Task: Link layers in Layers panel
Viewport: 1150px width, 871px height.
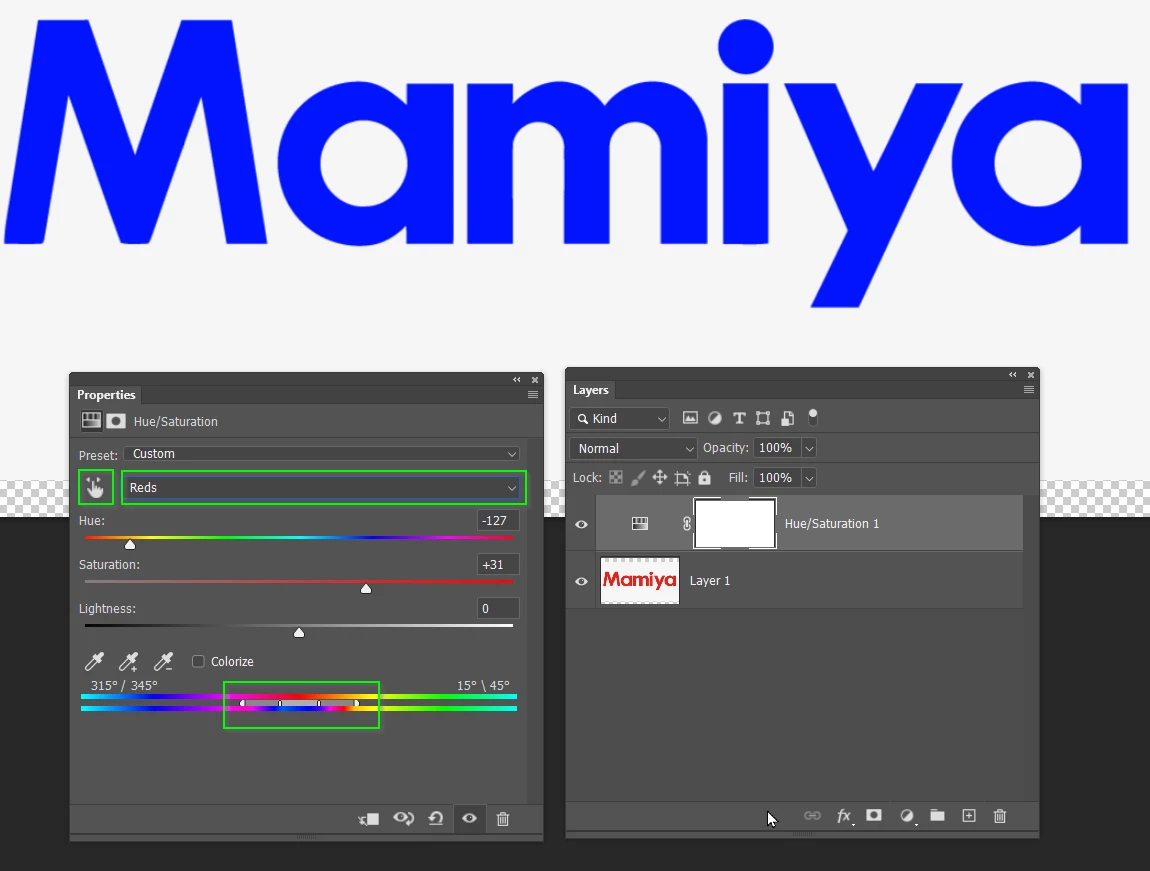Action: (812, 815)
